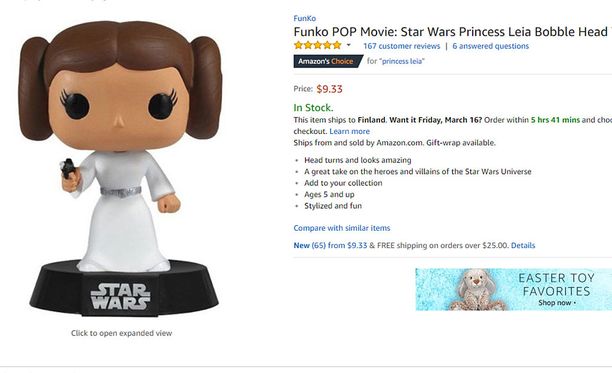Open the 167 customer reviews link
This screenshot has height=373, width=612.
(x=401, y=46)
